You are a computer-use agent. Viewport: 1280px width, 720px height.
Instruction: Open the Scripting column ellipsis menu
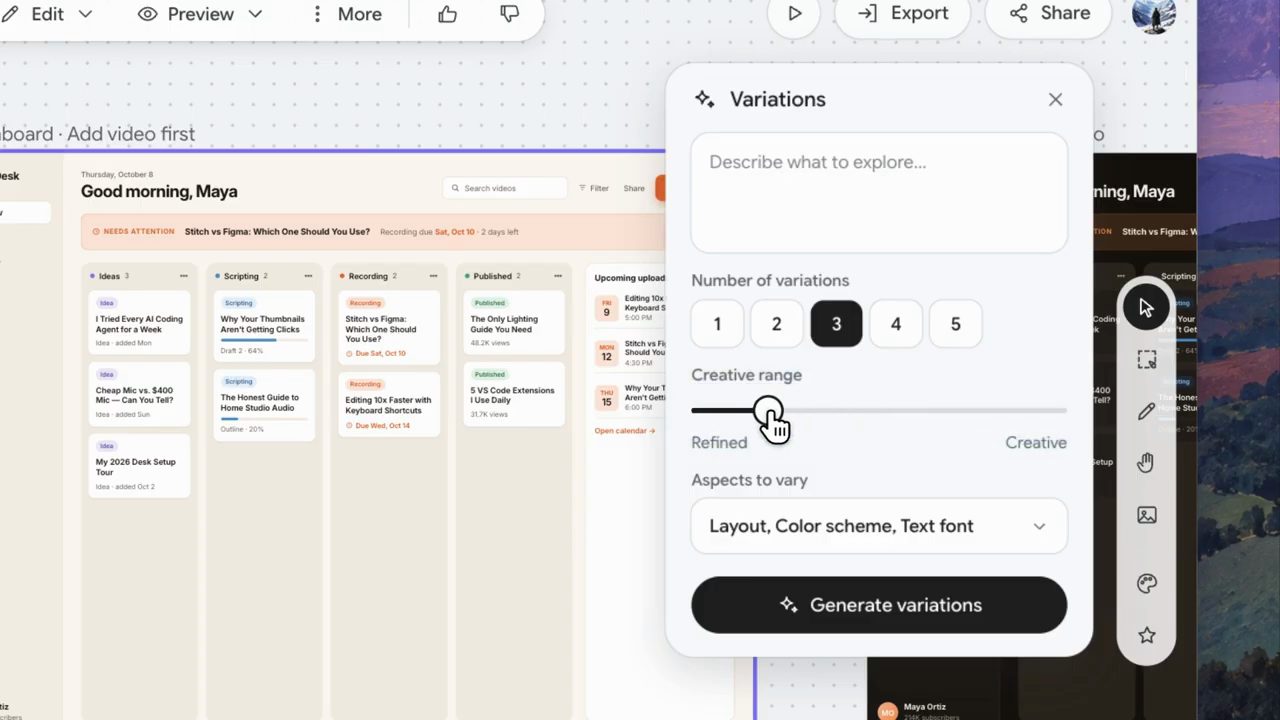coord(308,276)
